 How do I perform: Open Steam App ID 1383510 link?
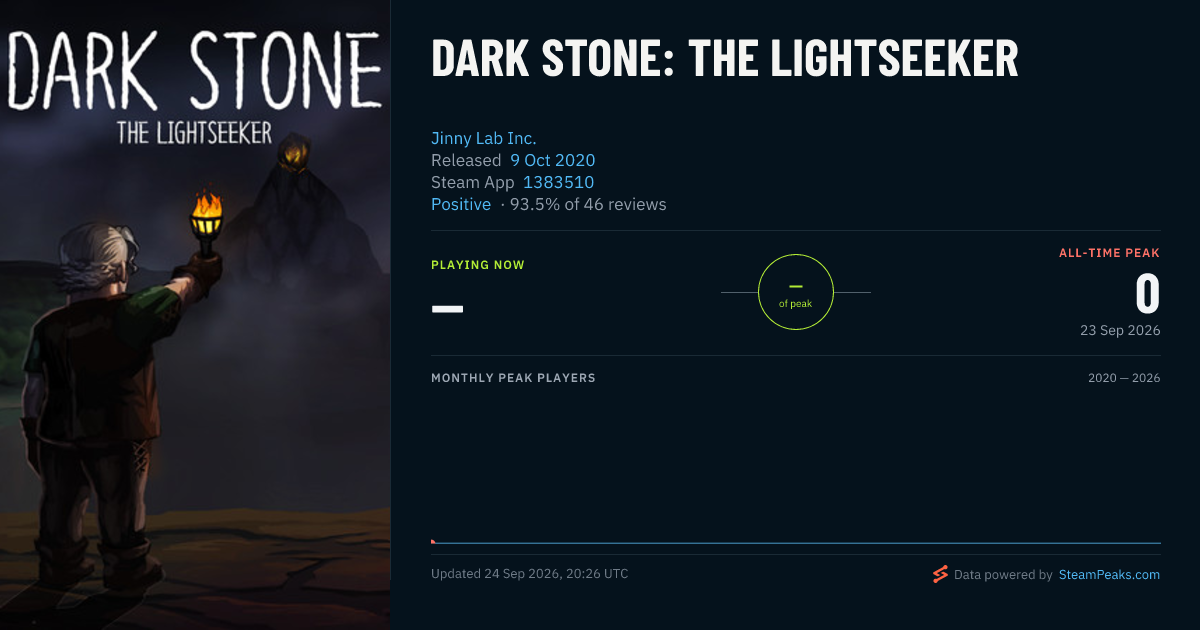click(559, 182)
